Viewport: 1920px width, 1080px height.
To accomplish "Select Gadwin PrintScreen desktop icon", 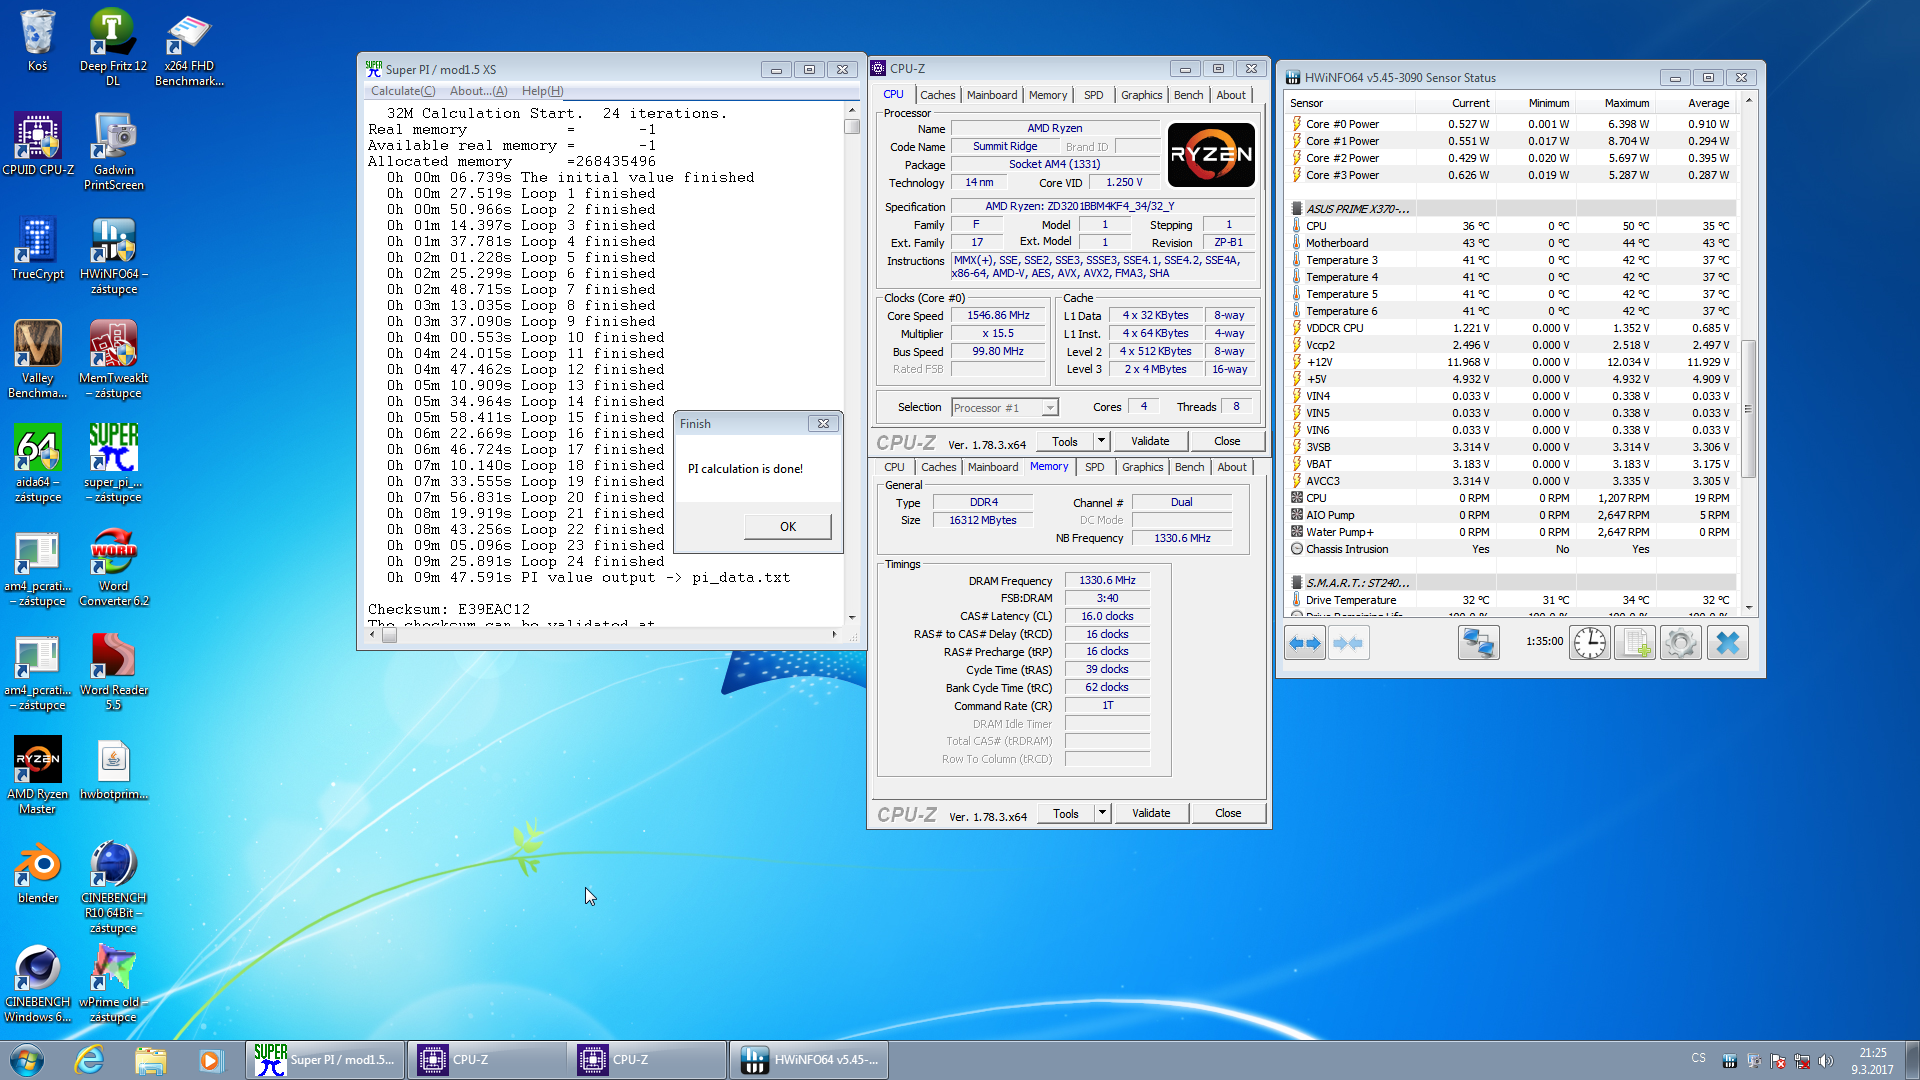I will pyautogui.click(x=113, y=151).
